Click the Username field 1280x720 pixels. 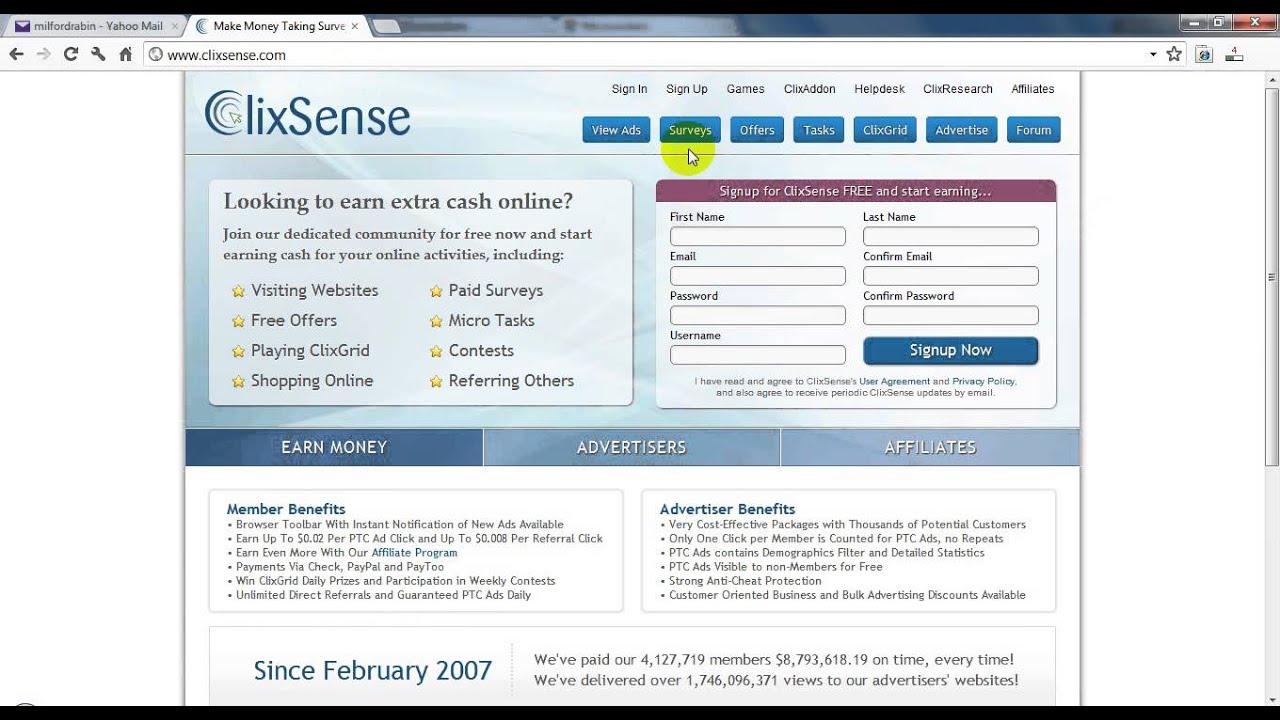pos(758,355)
